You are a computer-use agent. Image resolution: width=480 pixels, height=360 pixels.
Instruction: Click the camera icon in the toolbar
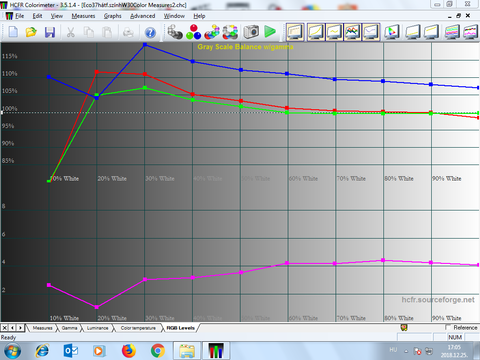251,32
